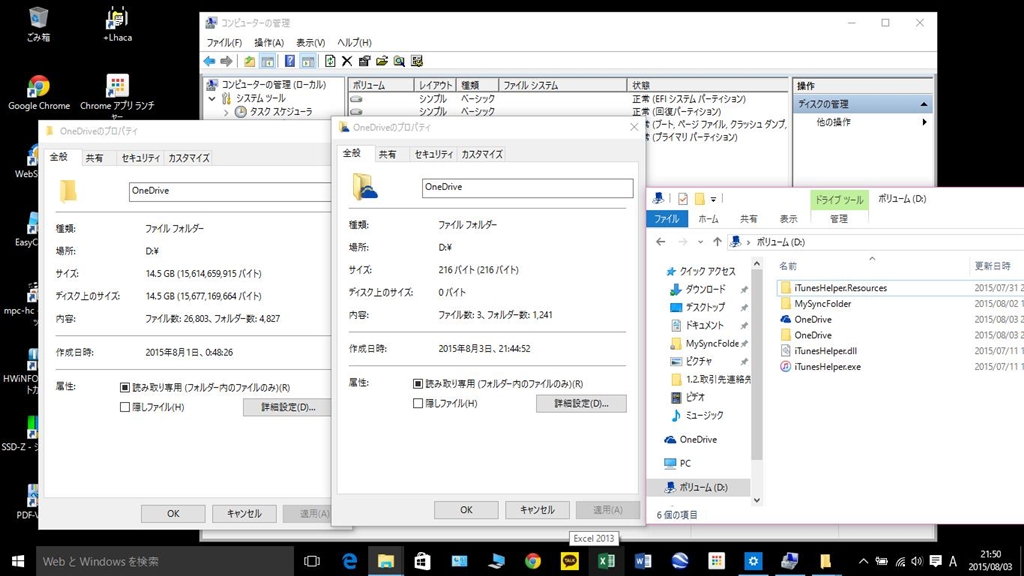1024x576 pixels.
Task: Click the refresh icon in Computer Management toolbar
Action: (330, 61)
